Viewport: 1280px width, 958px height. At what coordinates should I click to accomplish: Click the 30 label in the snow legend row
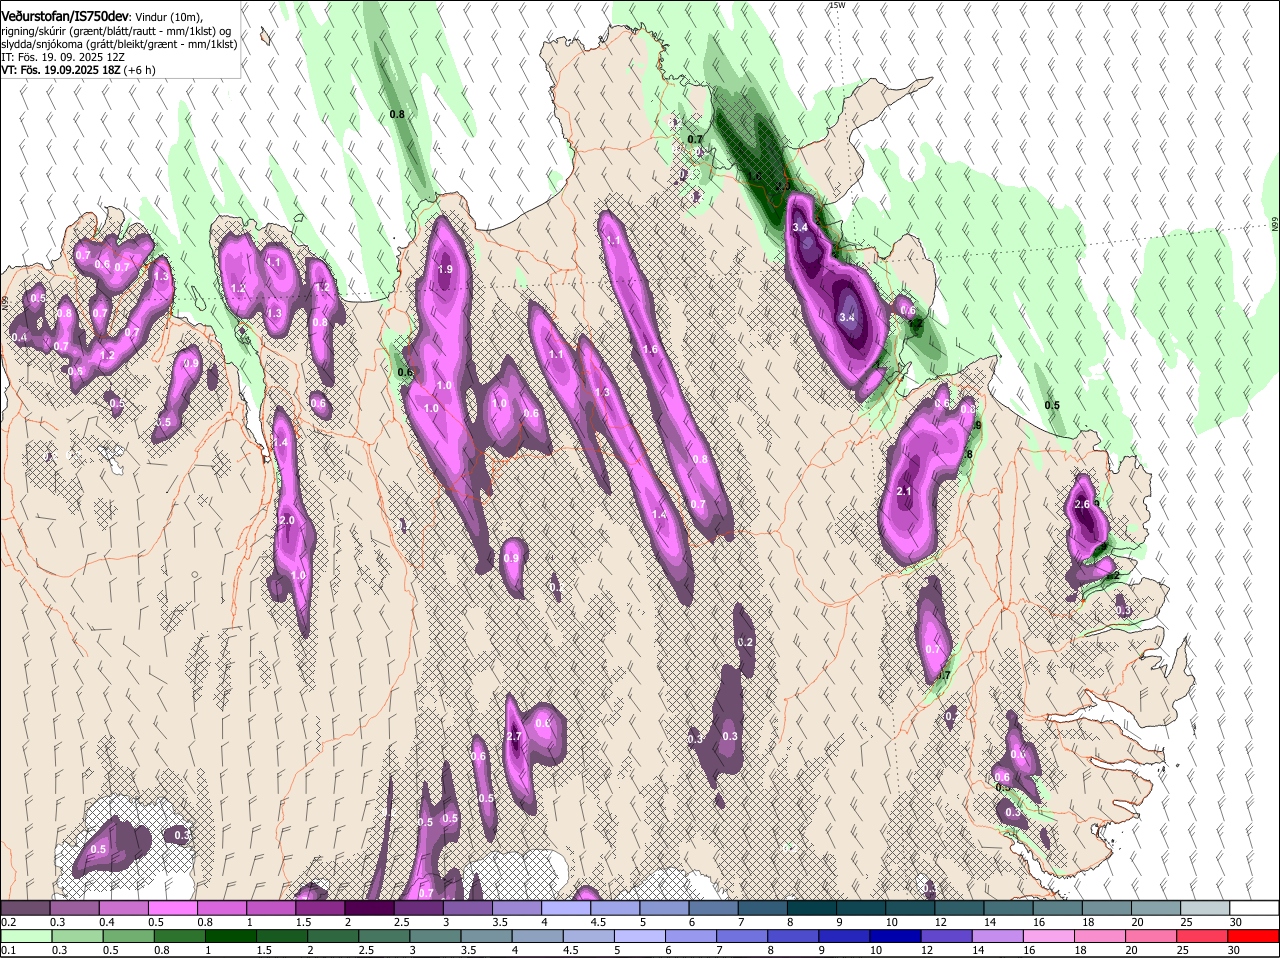(x=1236, y=921)
